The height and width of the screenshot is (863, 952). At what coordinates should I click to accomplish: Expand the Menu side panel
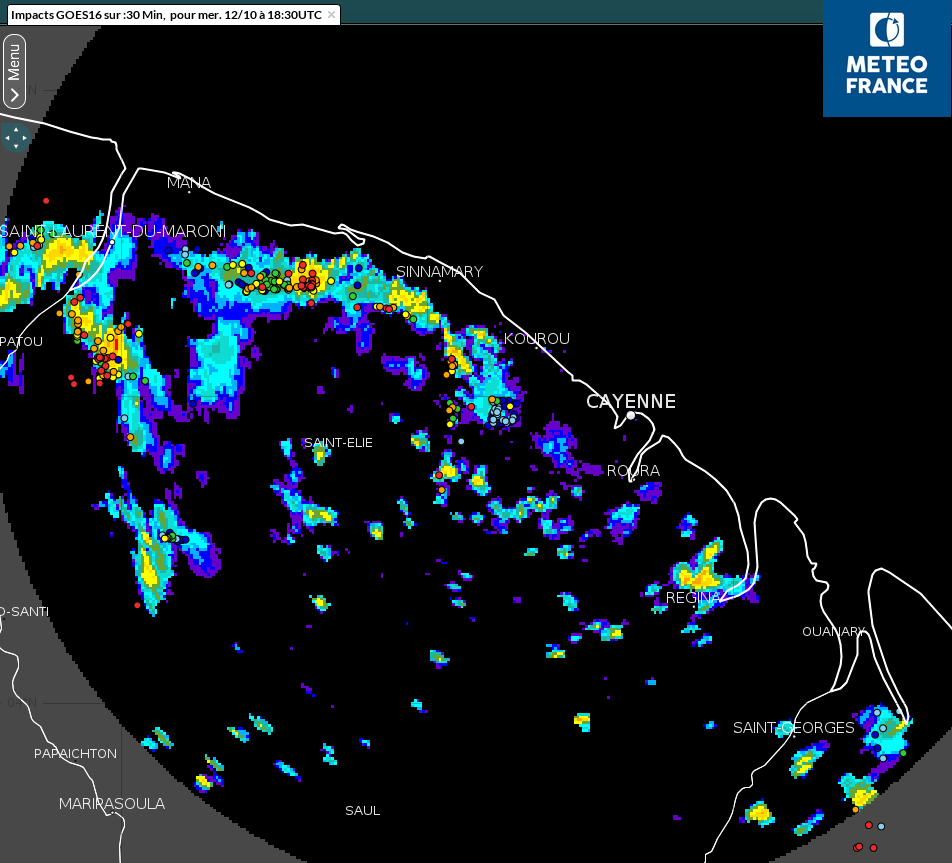click(14, 70)
